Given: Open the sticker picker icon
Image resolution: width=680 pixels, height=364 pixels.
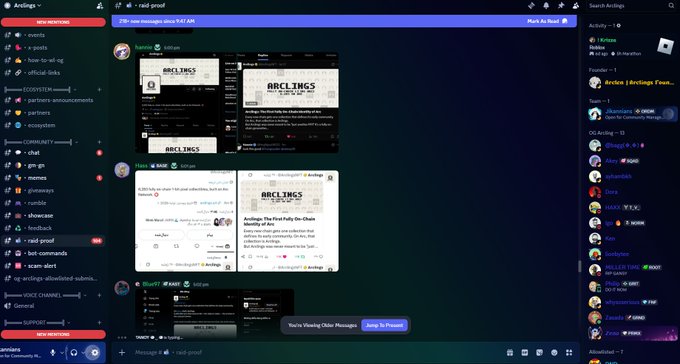Looking at the screenshot, I should tap(539, 352).
